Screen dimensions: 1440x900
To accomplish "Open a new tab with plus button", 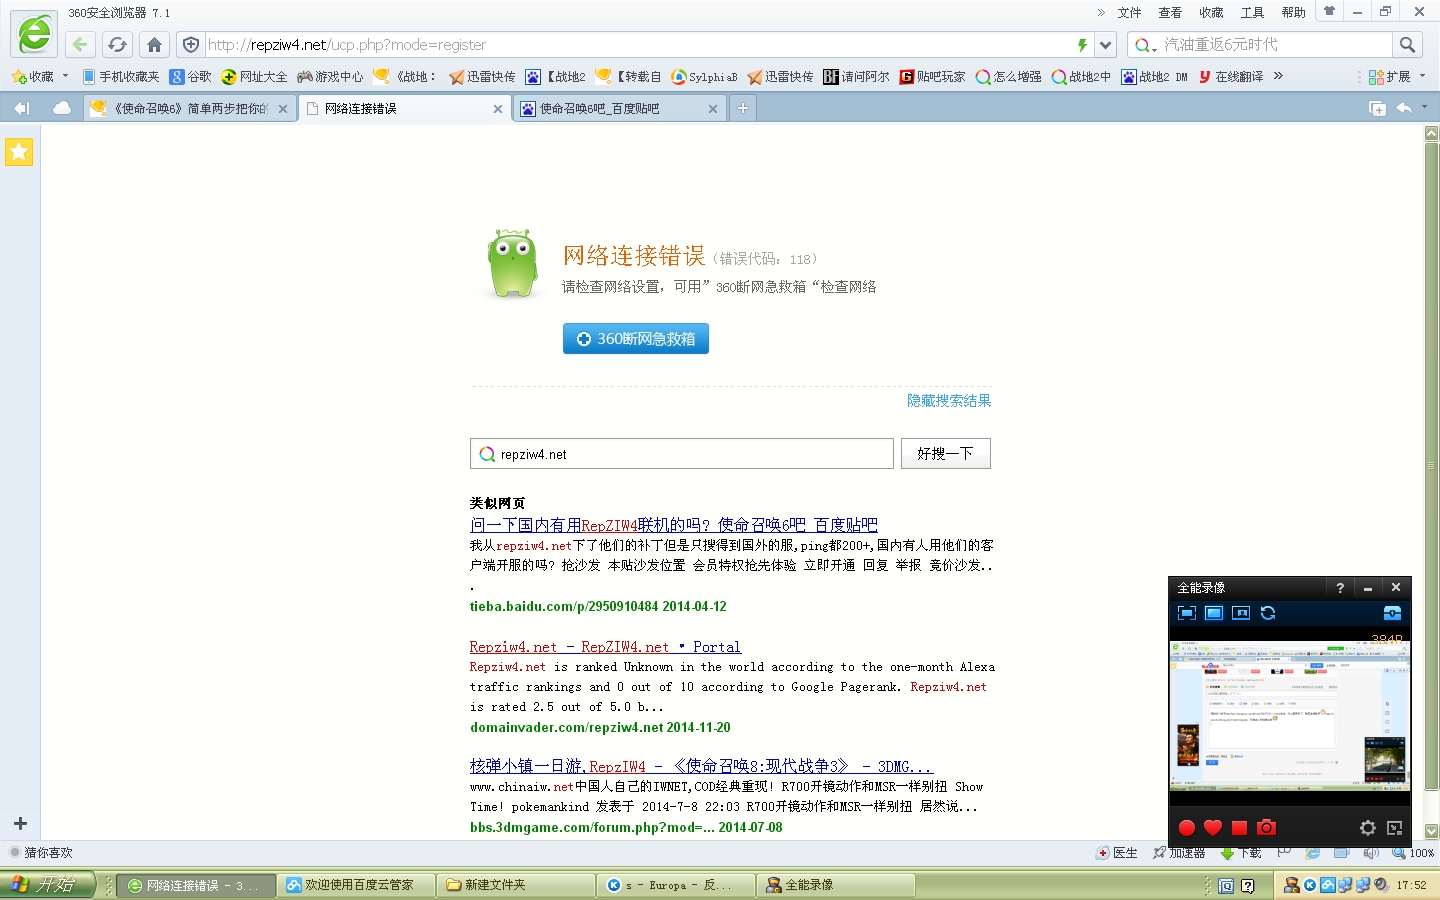I will tap(743, 108).
